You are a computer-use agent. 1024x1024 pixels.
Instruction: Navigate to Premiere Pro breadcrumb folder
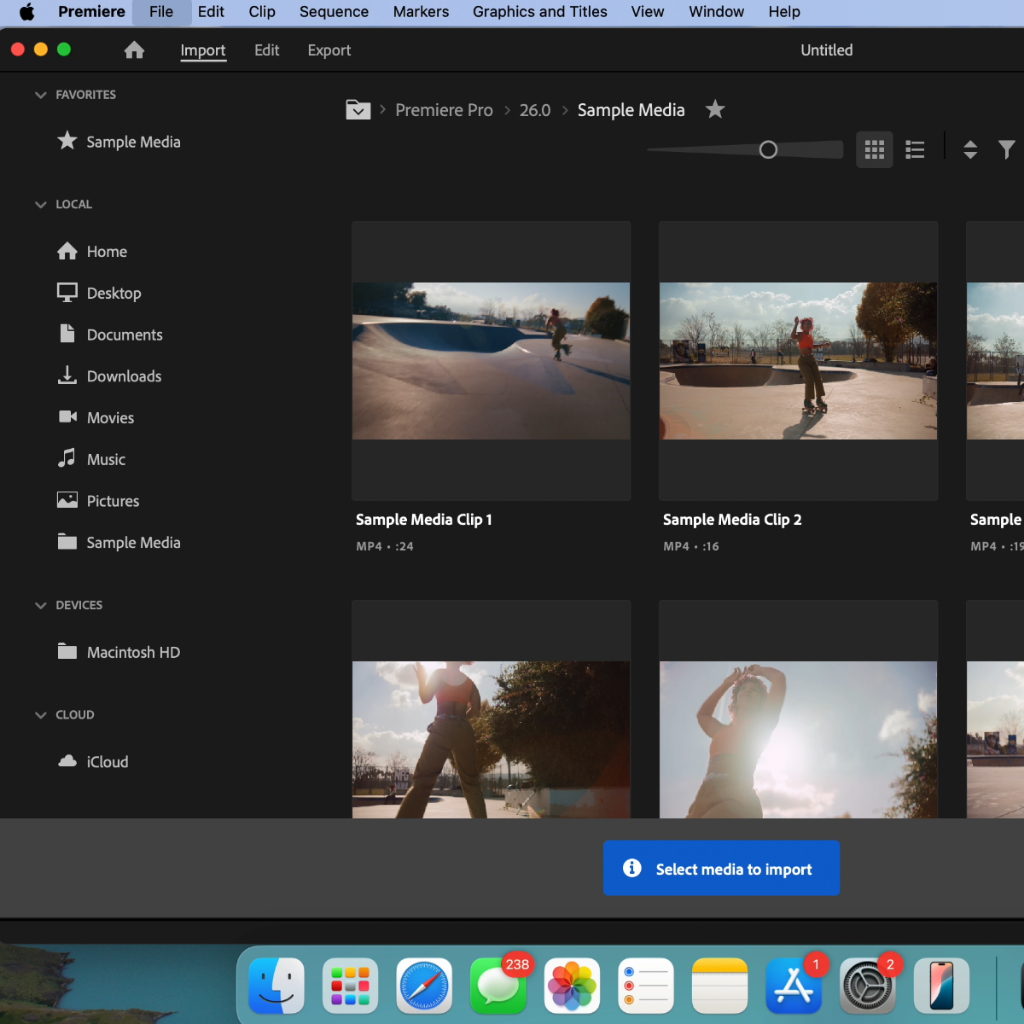coord(443,110)
